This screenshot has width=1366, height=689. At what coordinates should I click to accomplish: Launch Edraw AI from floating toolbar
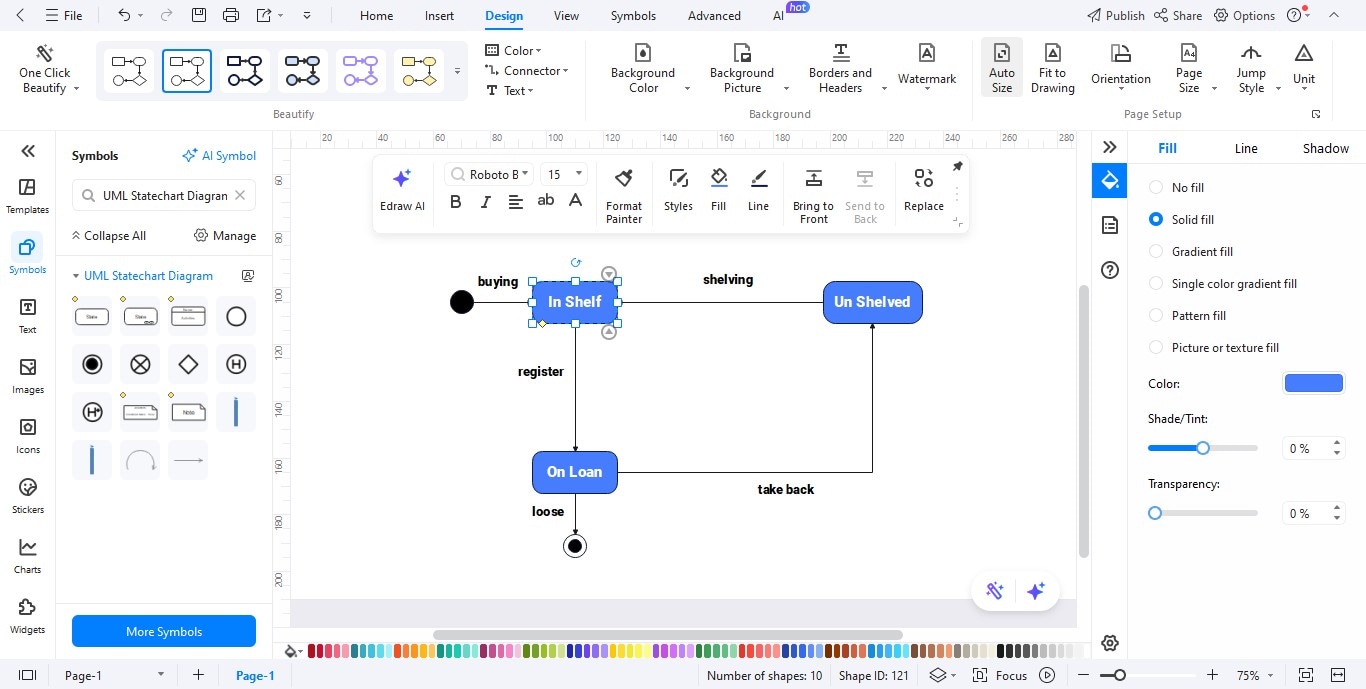[402, 190]
